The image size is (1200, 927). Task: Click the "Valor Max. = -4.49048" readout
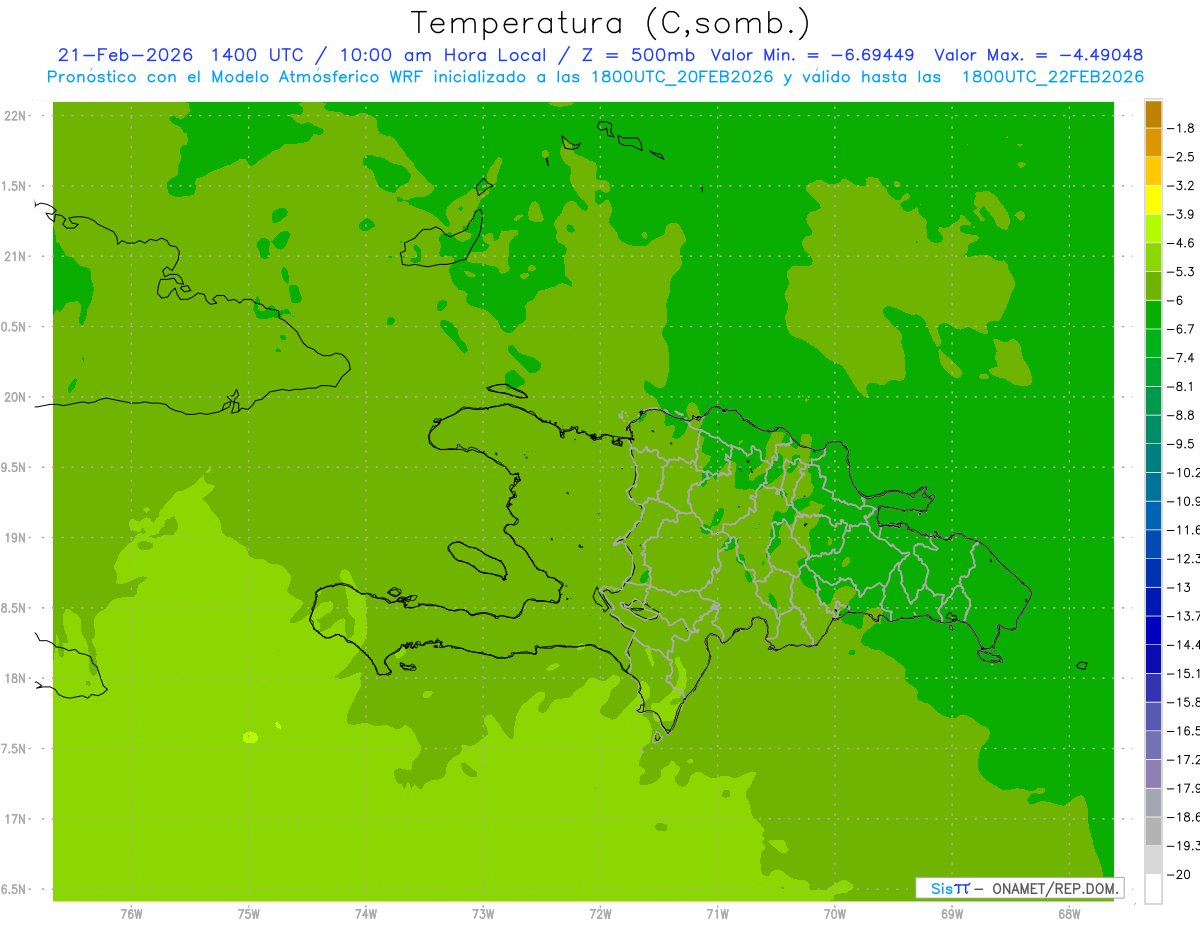[1038, 55]
